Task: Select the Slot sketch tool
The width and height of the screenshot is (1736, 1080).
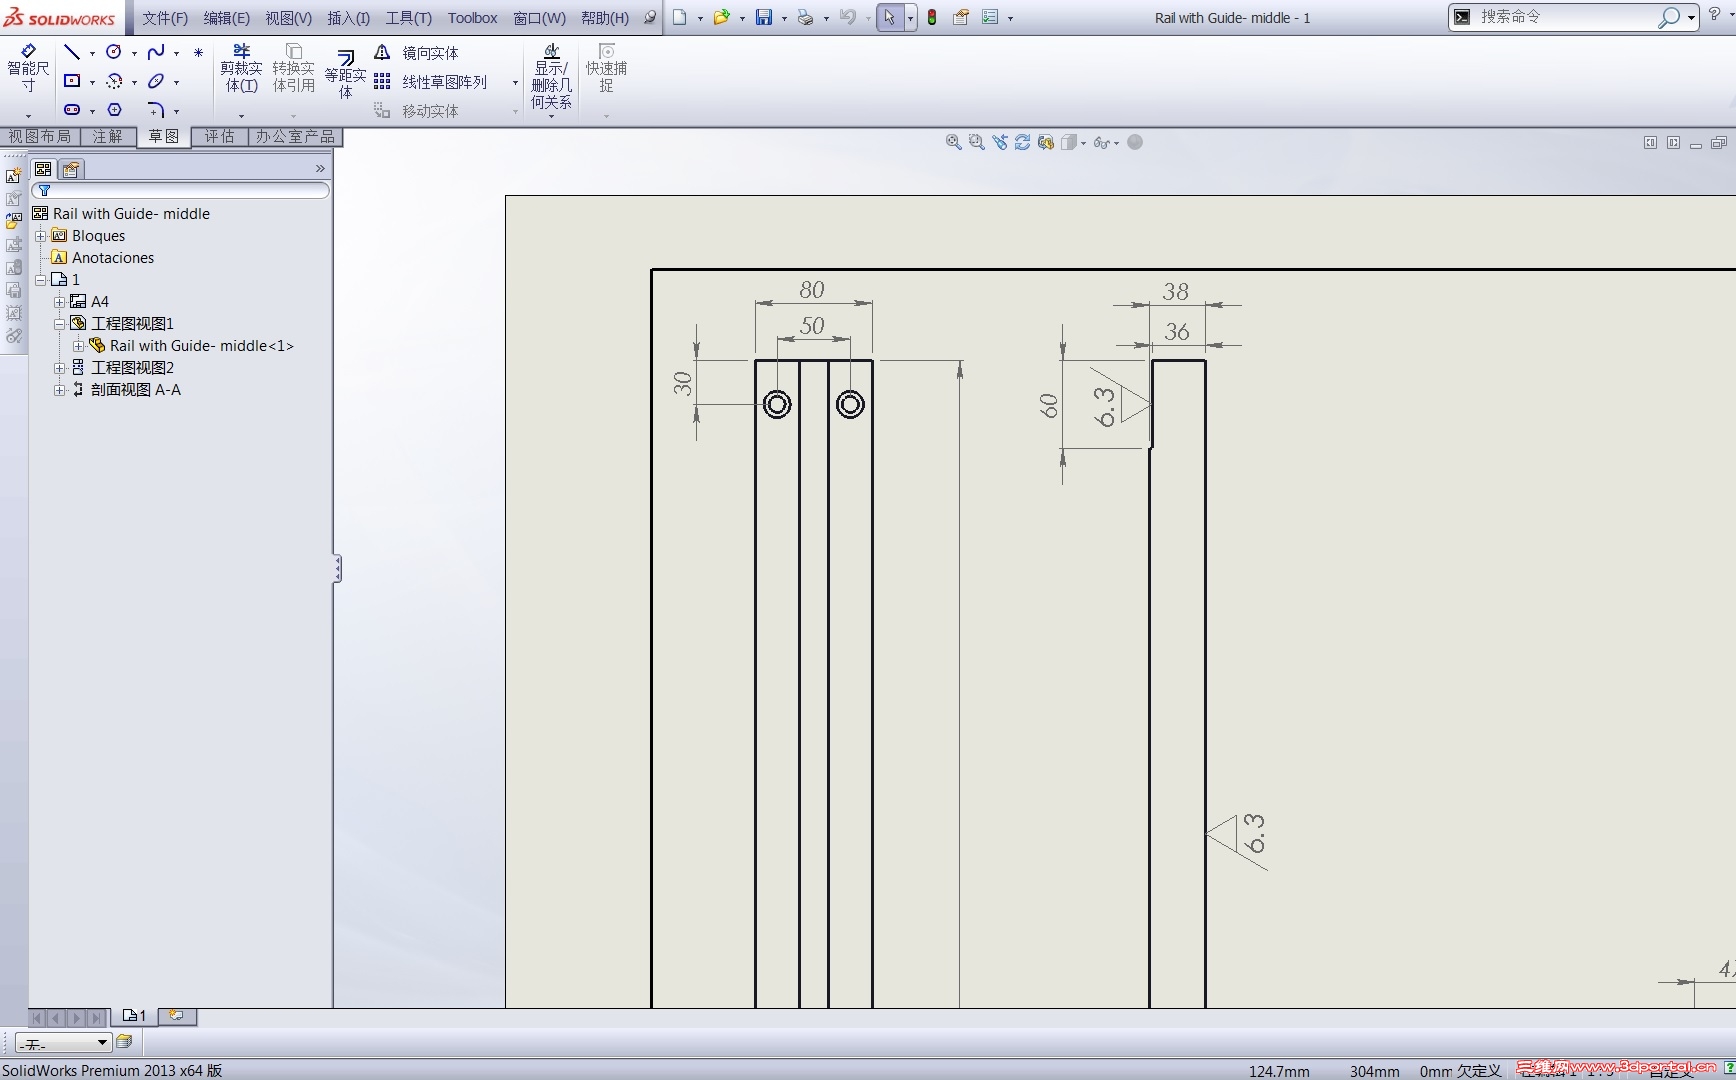Action: click(x=72, y=109)
